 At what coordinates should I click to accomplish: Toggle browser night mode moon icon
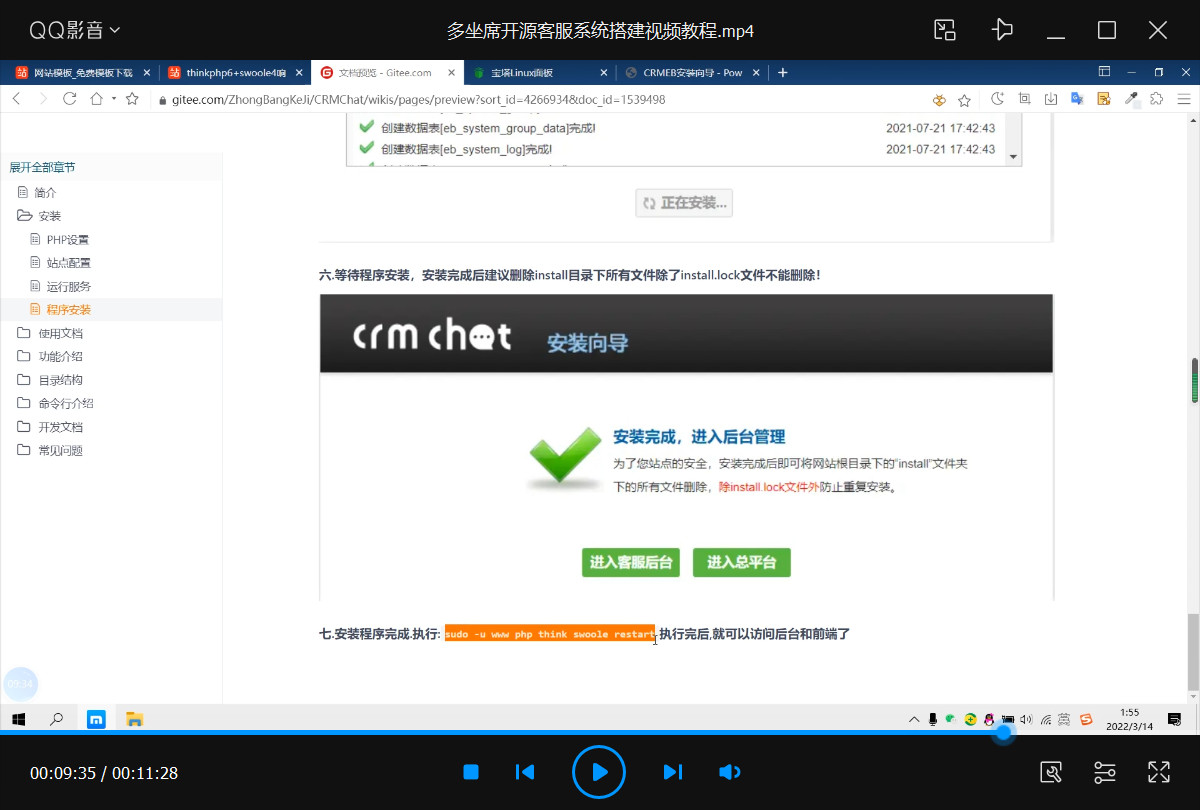coord(998,99)
